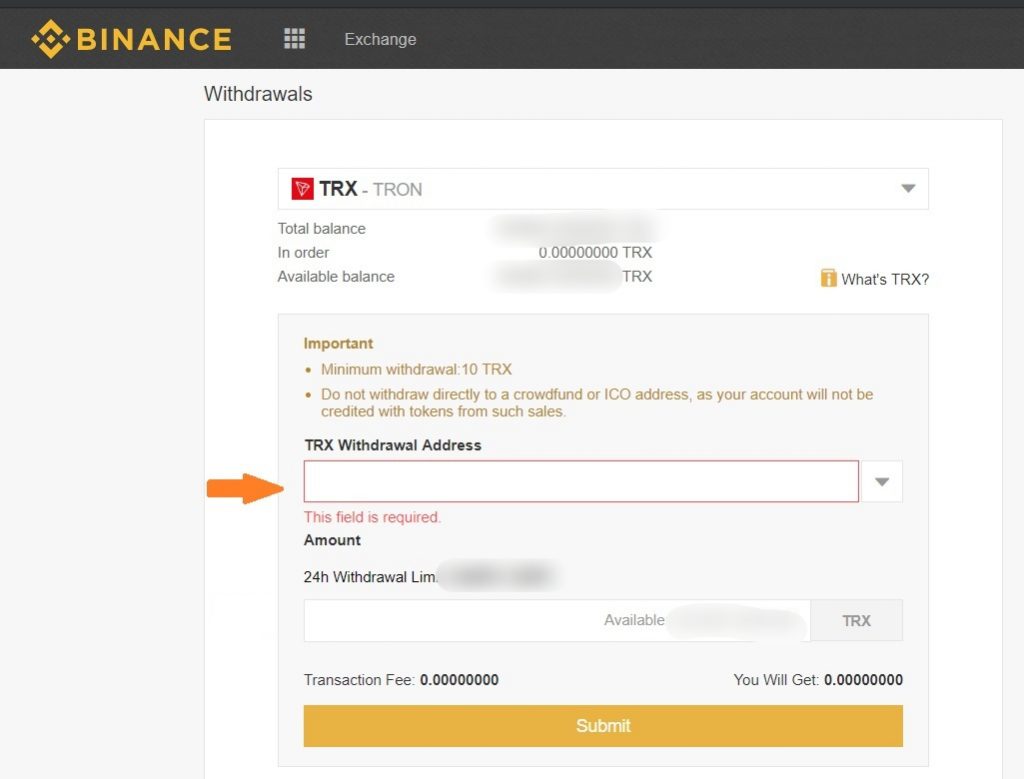
Task: Select the 'In order' label
Action: 303,253
